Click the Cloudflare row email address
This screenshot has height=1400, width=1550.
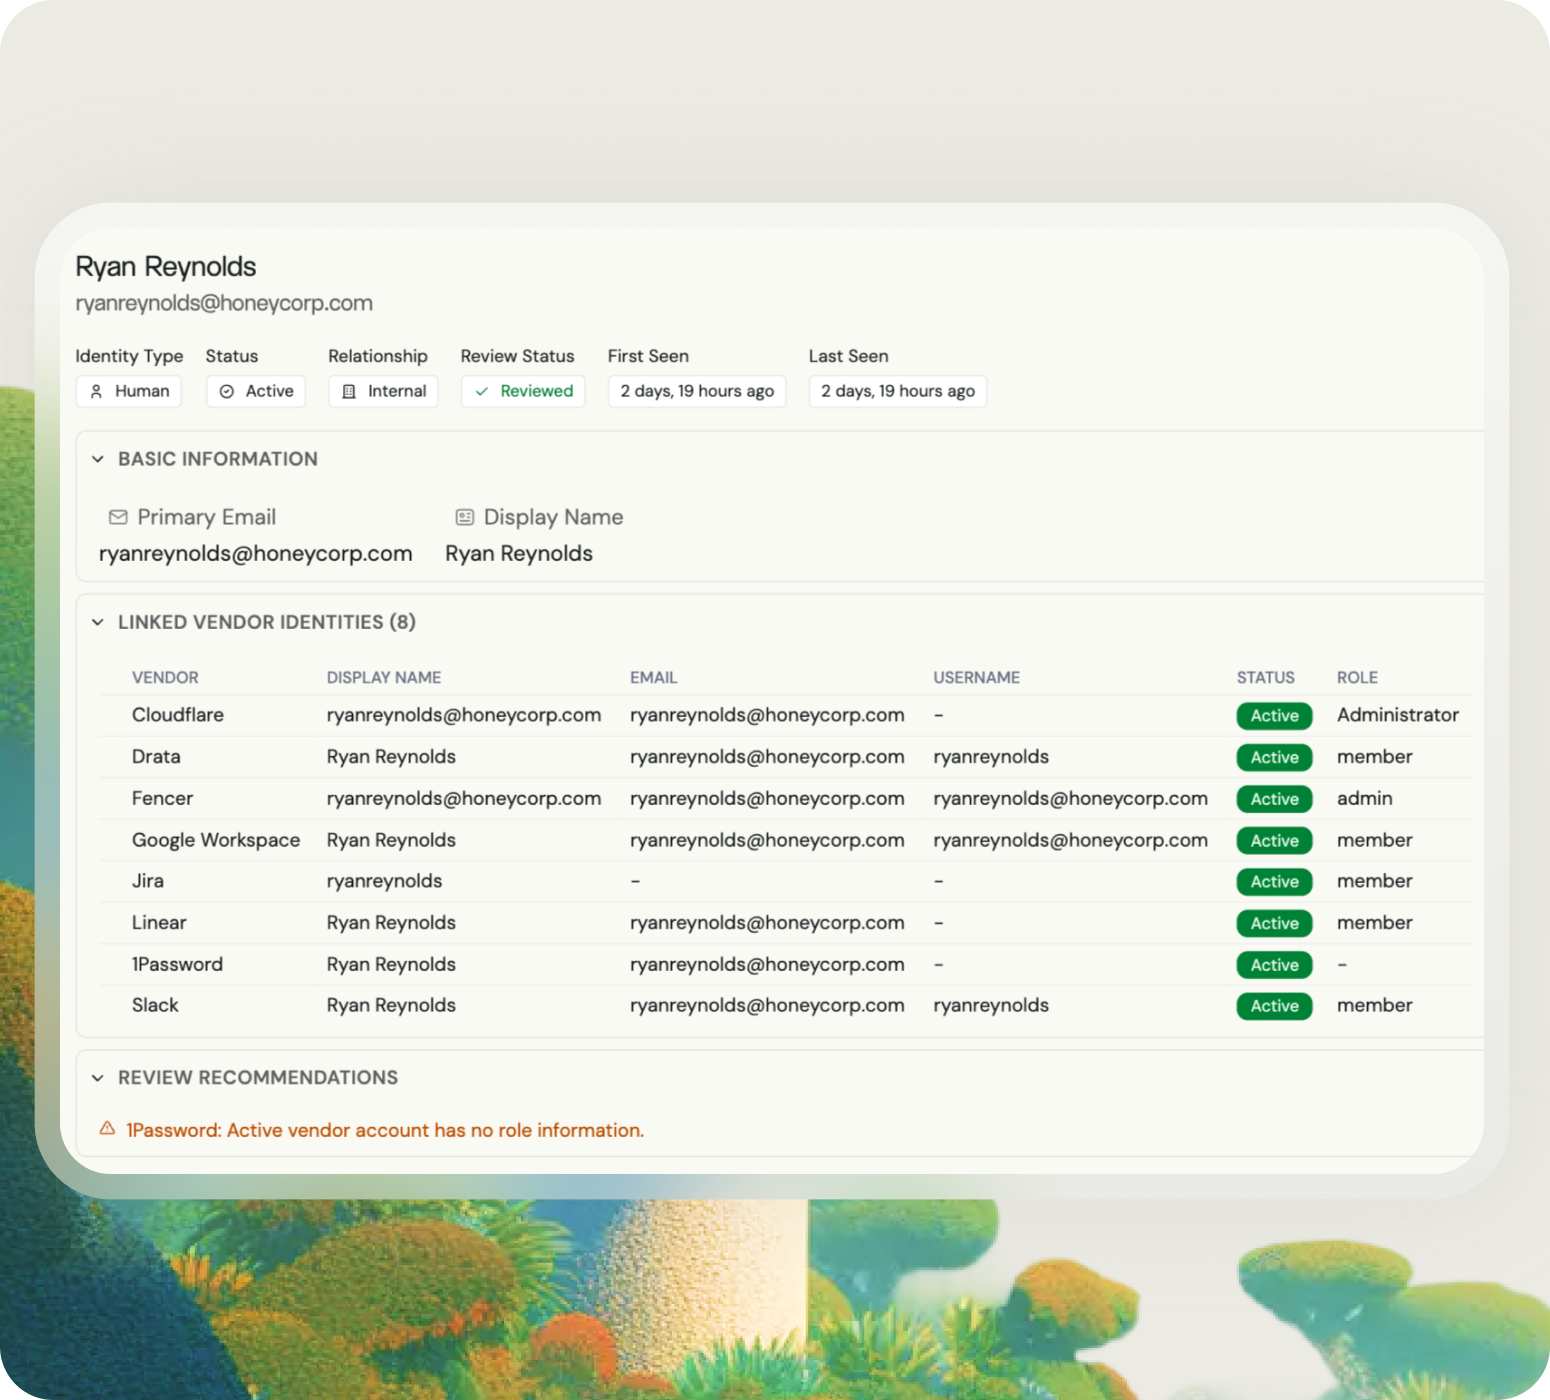[767, 715]
